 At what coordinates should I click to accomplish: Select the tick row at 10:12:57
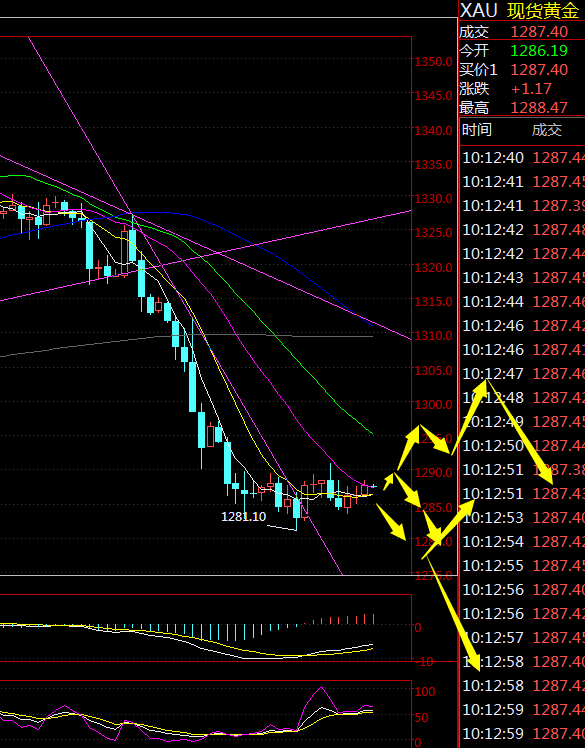click(x=523, y=638)
